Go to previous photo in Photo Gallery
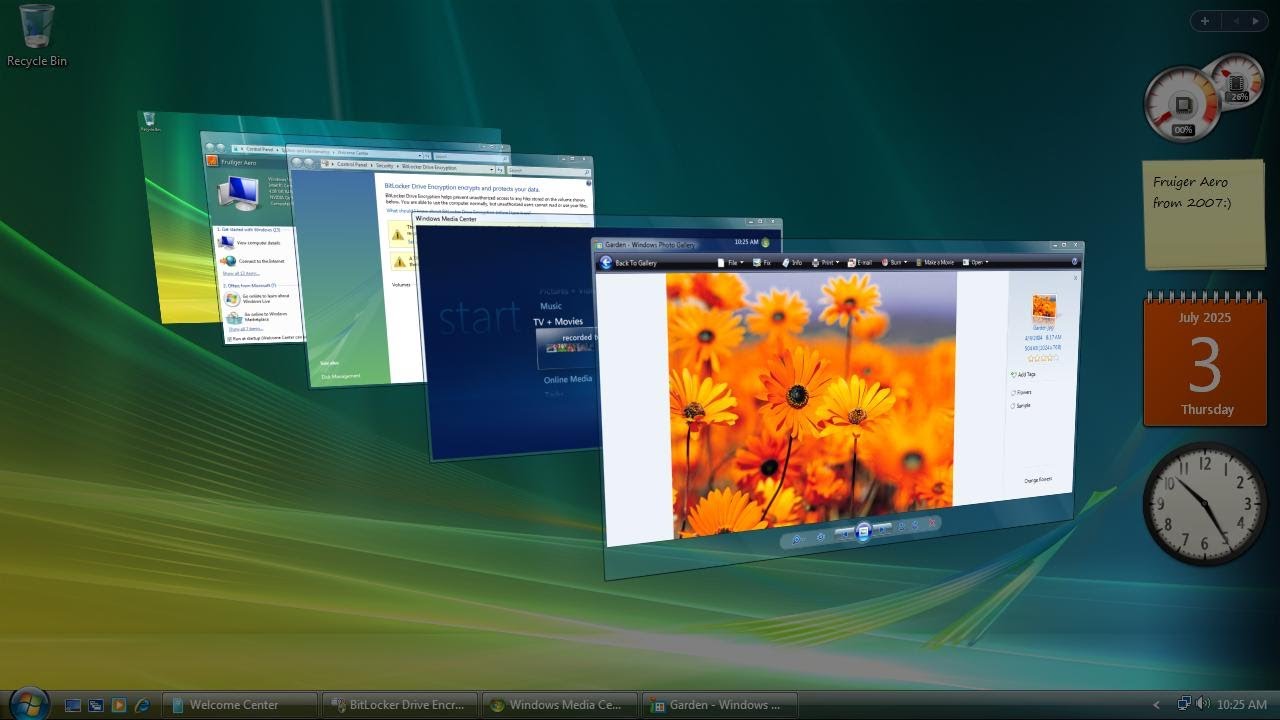Viewport: 1280px width, 720px height. tap(844, 534)
